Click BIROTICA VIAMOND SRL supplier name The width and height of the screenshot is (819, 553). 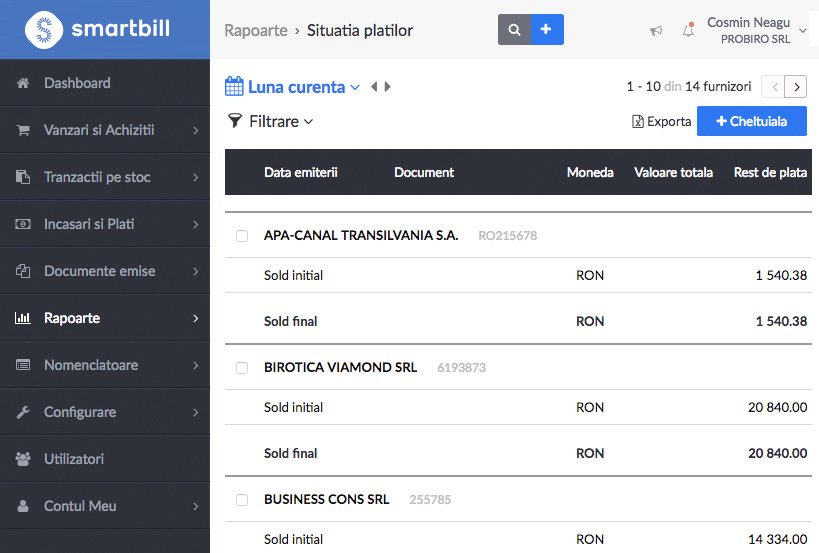[341, 368]
